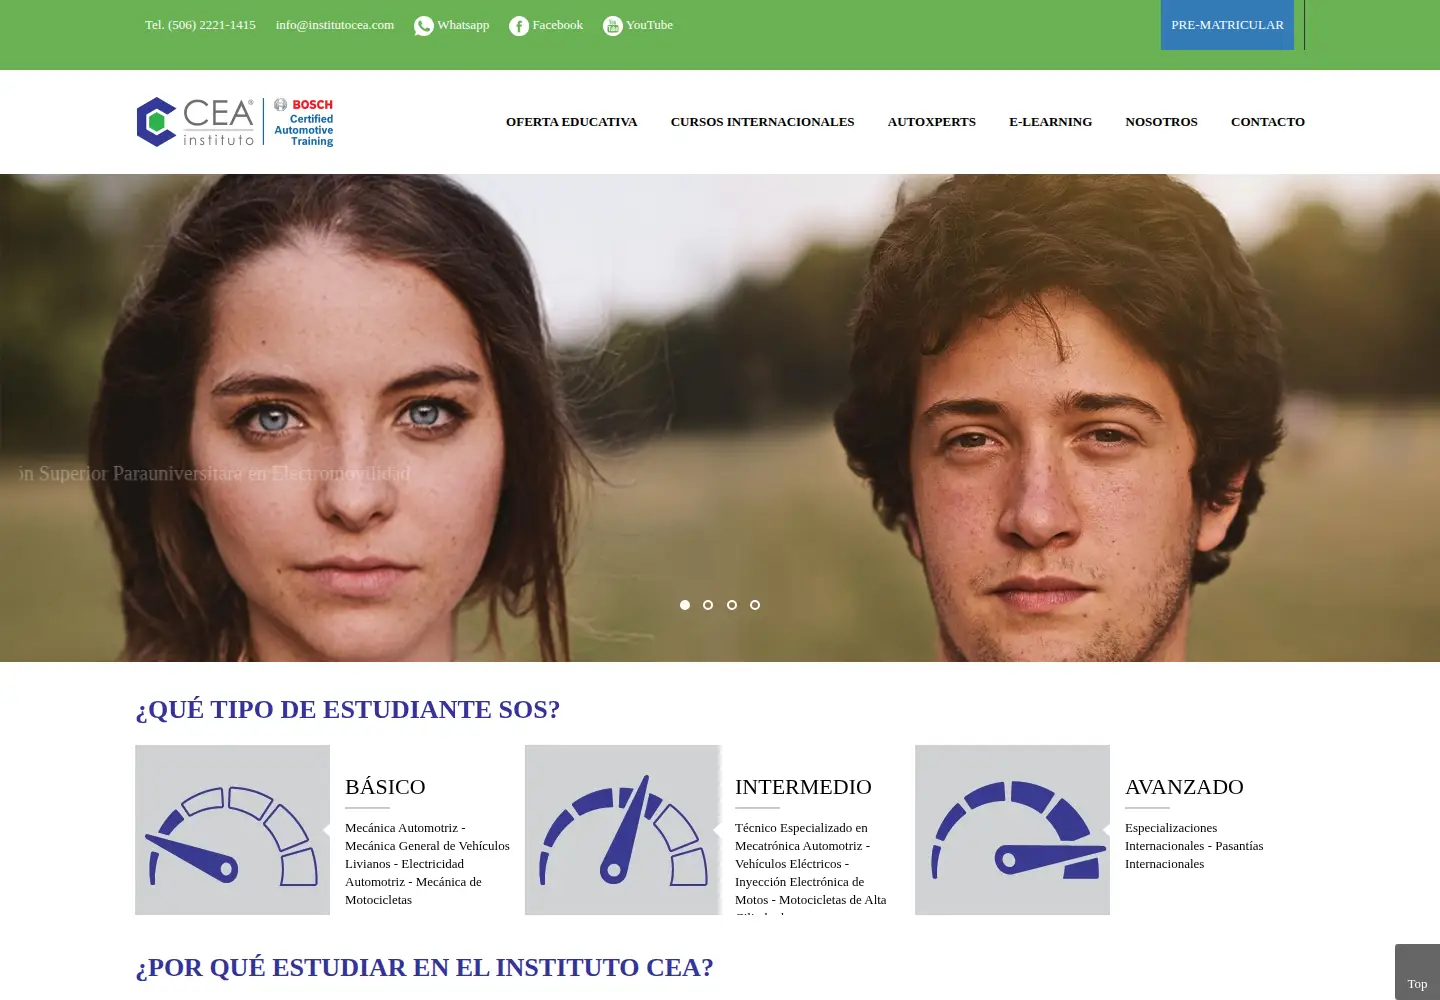Click the '¿Qué tipo de estudiante sos?' heading
This screenshot has width=1440, height=1000.
point(348,709)
